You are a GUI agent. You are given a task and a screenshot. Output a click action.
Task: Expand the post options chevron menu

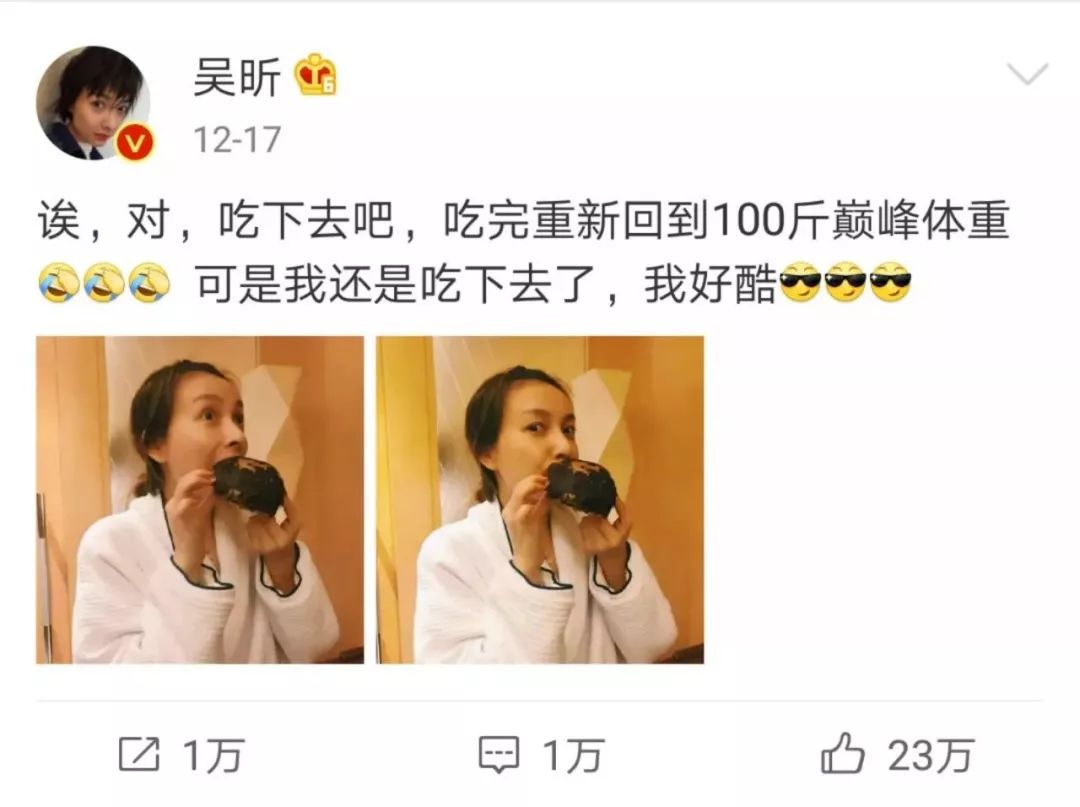1027,73
